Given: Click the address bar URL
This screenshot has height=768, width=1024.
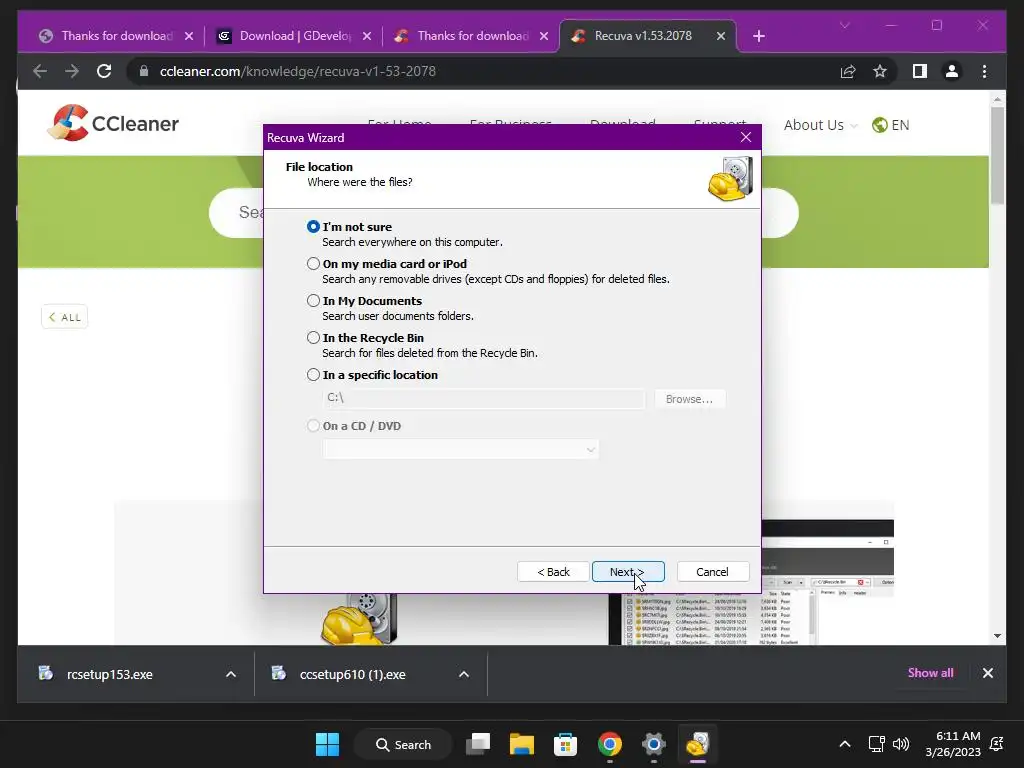Looking at the screenshot, I should point(297,71).
